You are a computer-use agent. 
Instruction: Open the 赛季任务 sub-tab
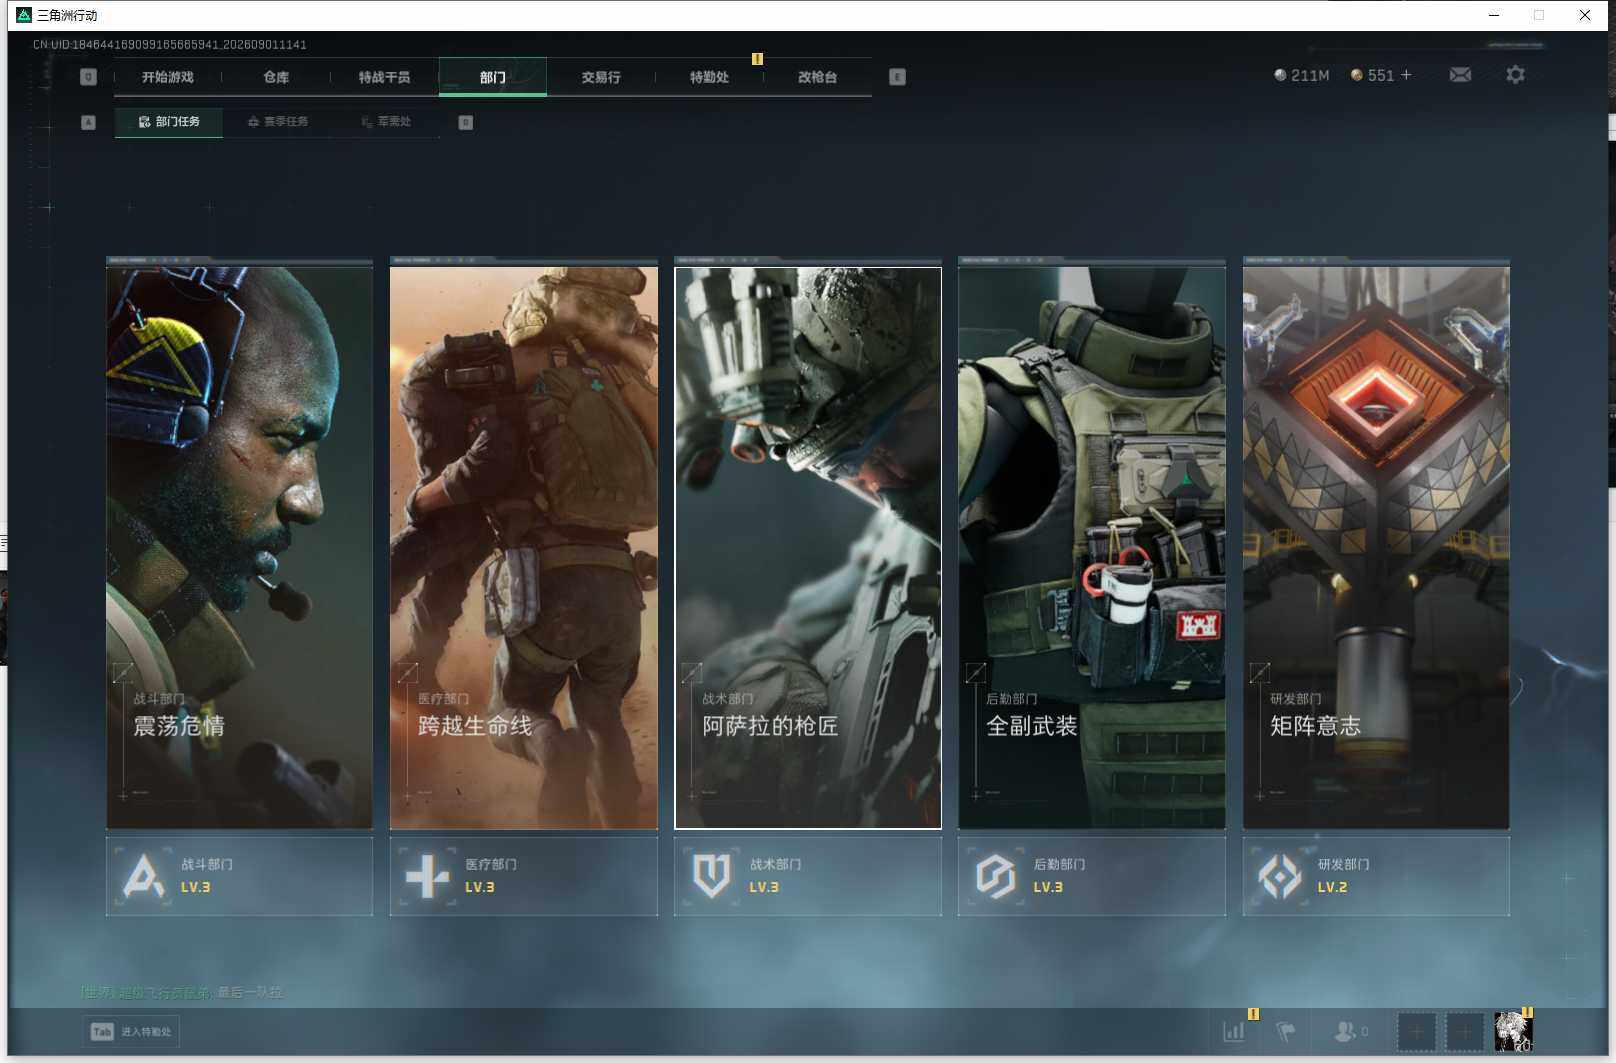click(278, 122)
